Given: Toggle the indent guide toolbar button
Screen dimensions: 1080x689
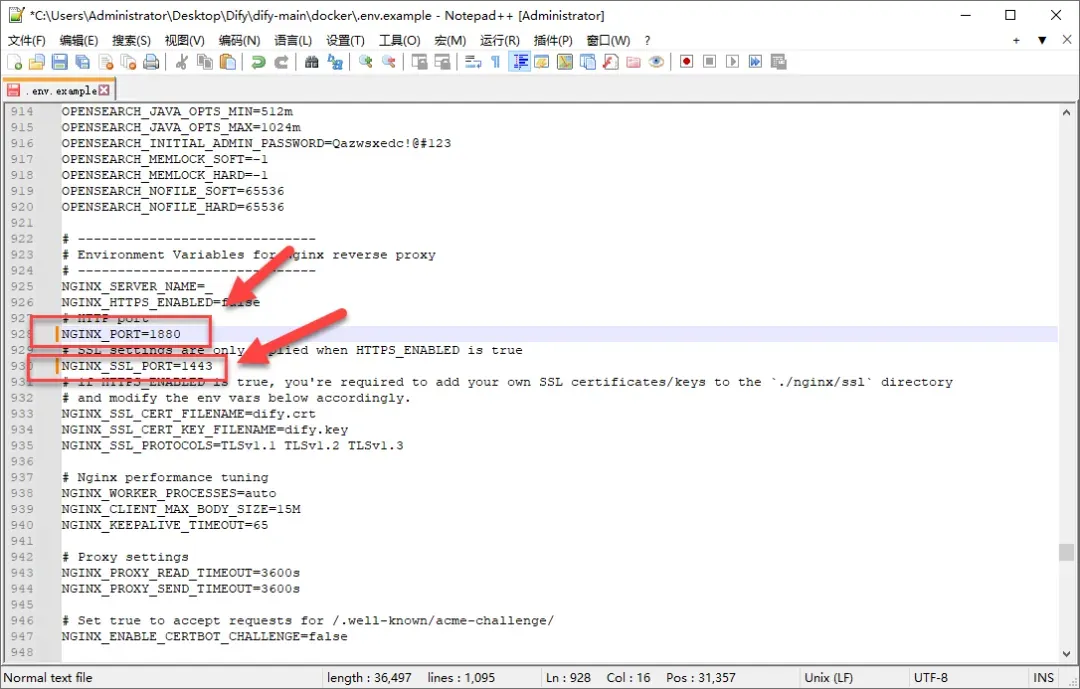Looking at the screenshot, I should pos(519,62).
